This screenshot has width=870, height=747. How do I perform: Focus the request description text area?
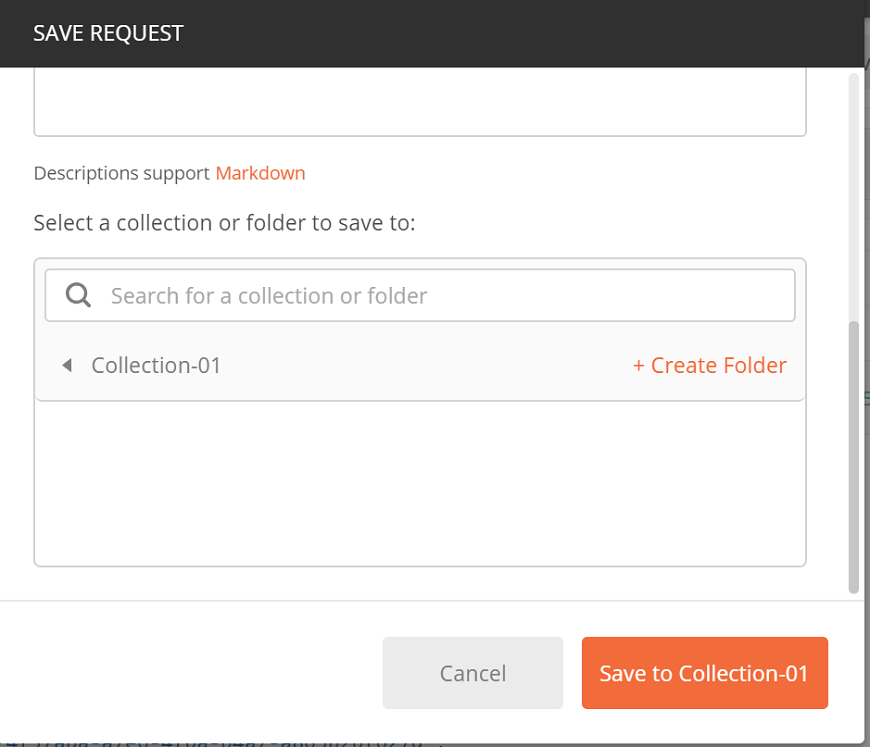pyautogui.click(x=420, y=102)
